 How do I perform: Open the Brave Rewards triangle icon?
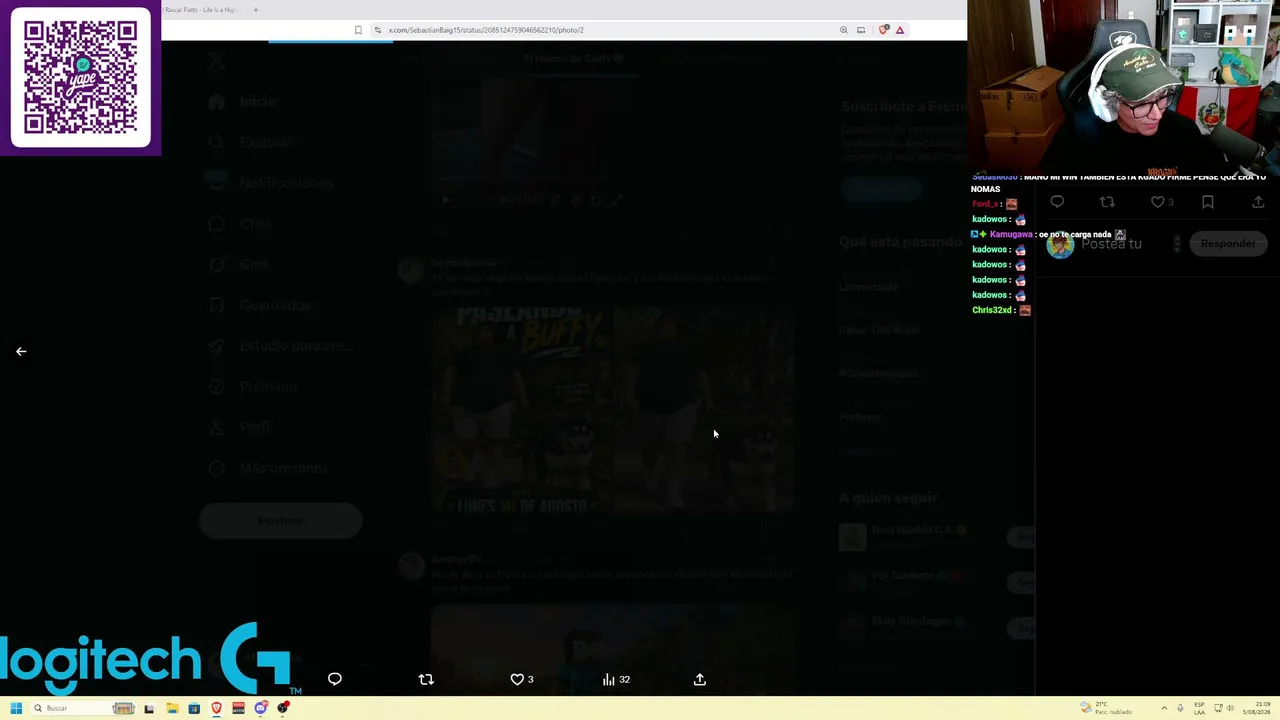pyautogui.click(x=900, y=30)
